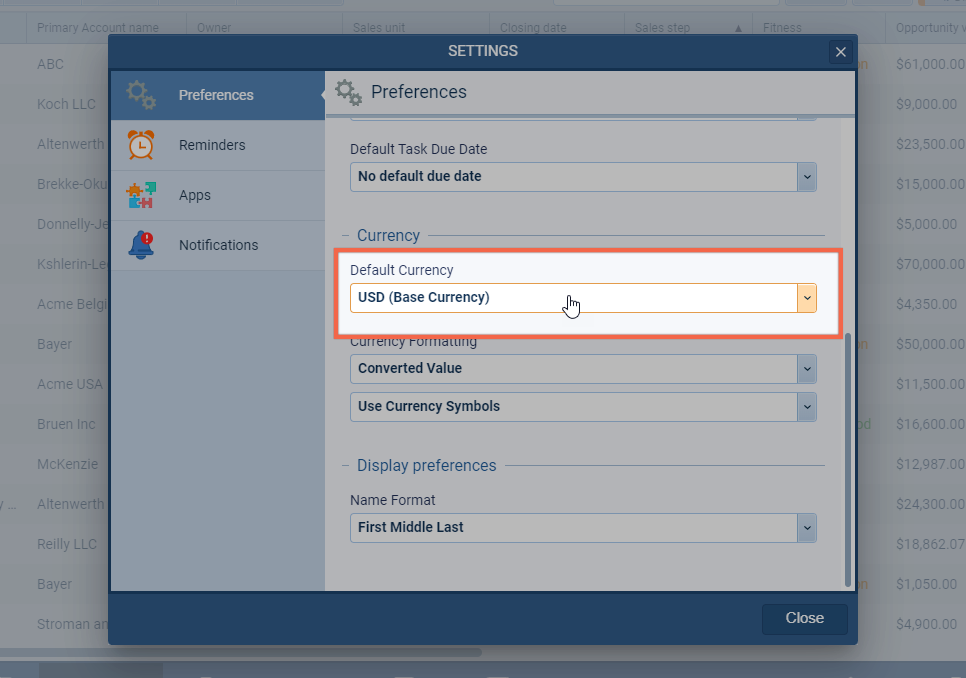Click the alarm clock Reminders icon

tap(141, 145)
